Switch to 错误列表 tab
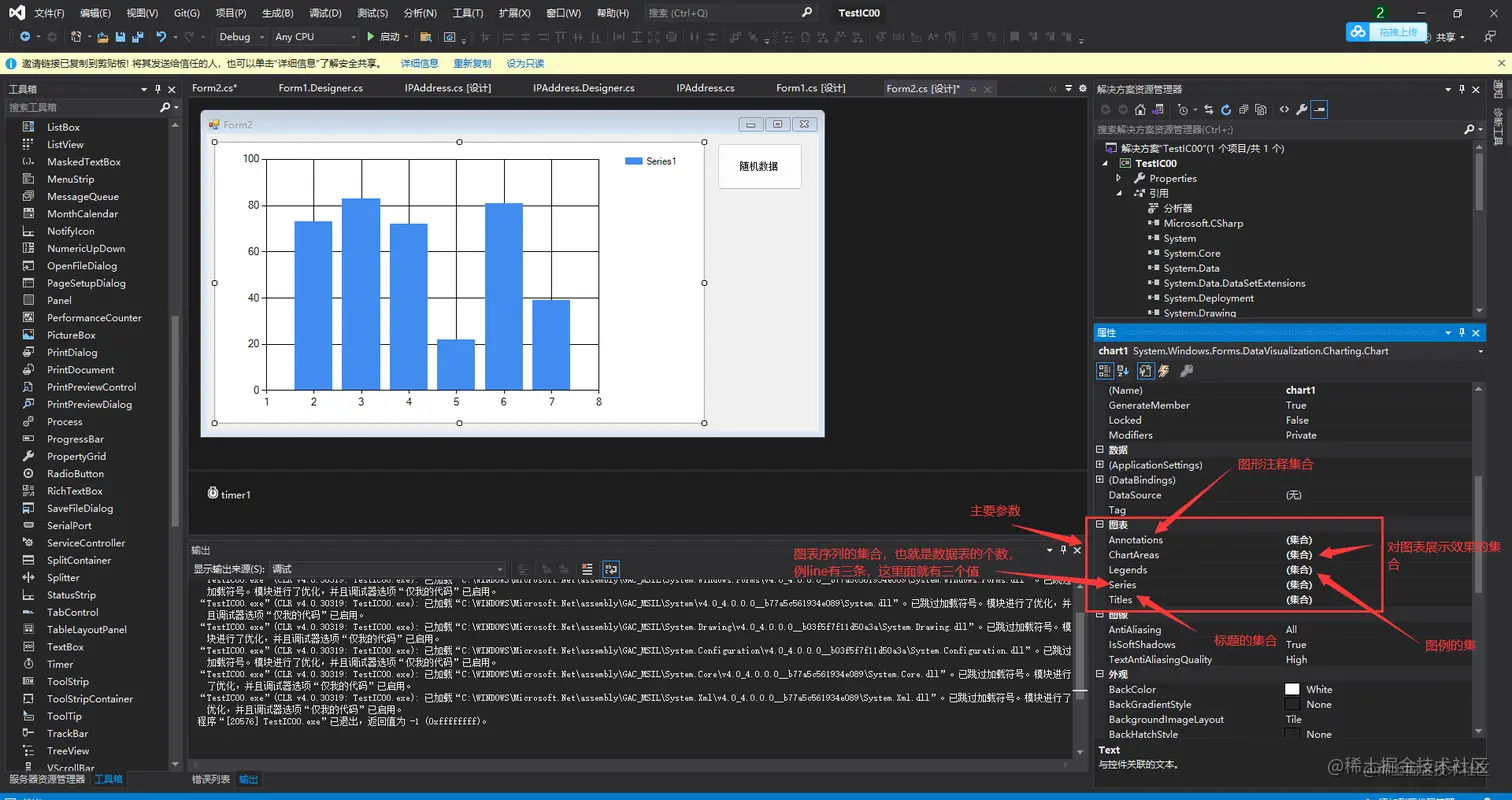The height and width of the screenshot is (800, 1512). tap(211, 779)
